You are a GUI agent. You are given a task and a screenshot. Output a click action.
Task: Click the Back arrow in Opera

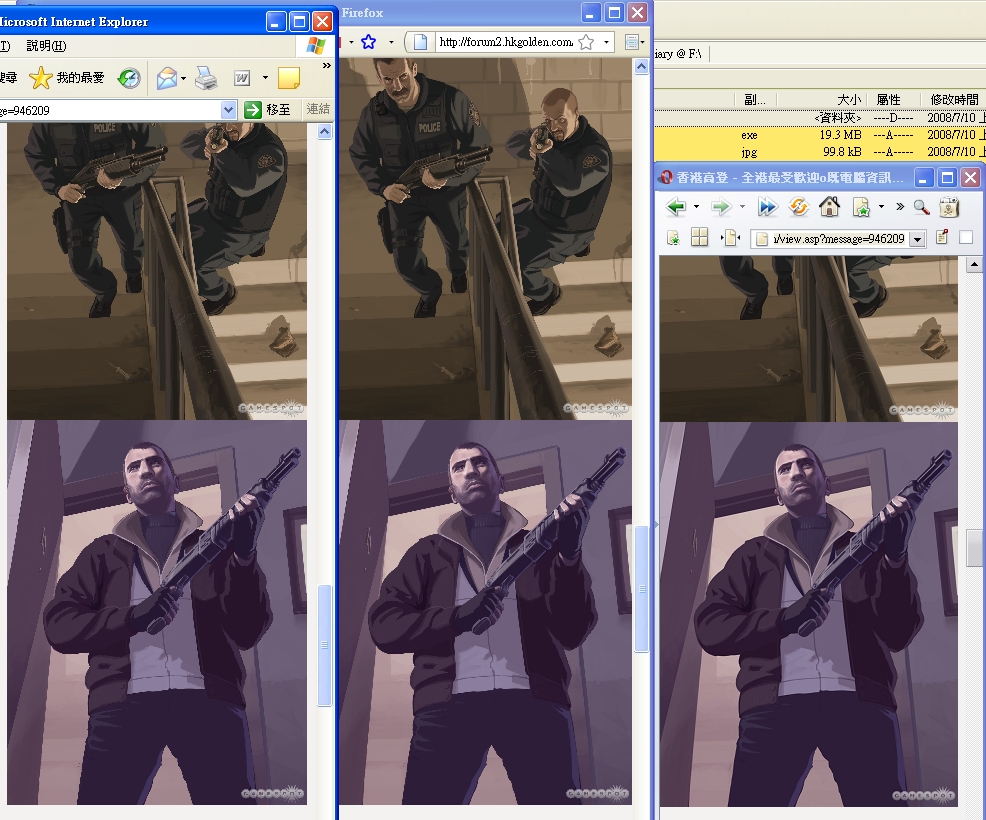click(x=676, y=206)
